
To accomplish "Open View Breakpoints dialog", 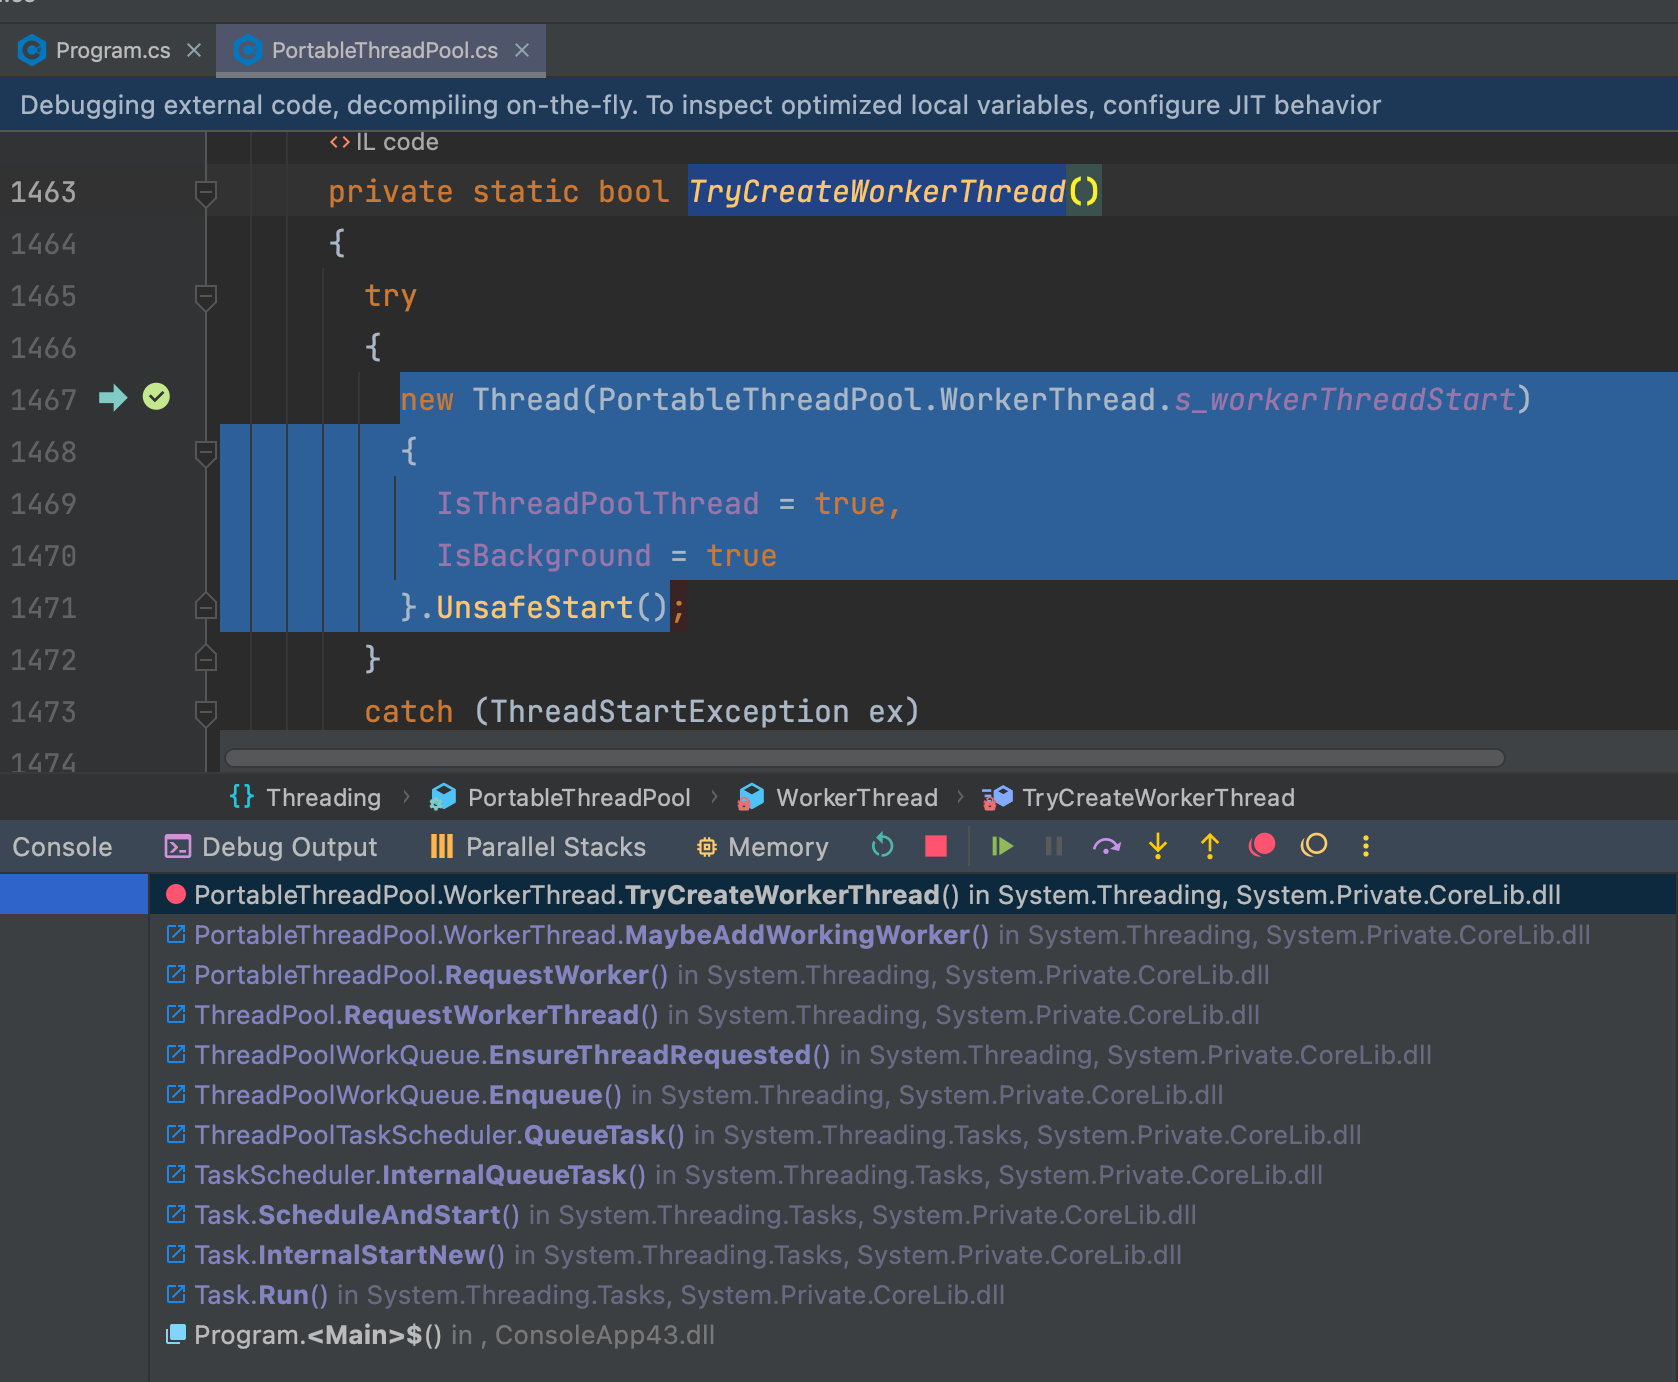I will (1262, 846).
